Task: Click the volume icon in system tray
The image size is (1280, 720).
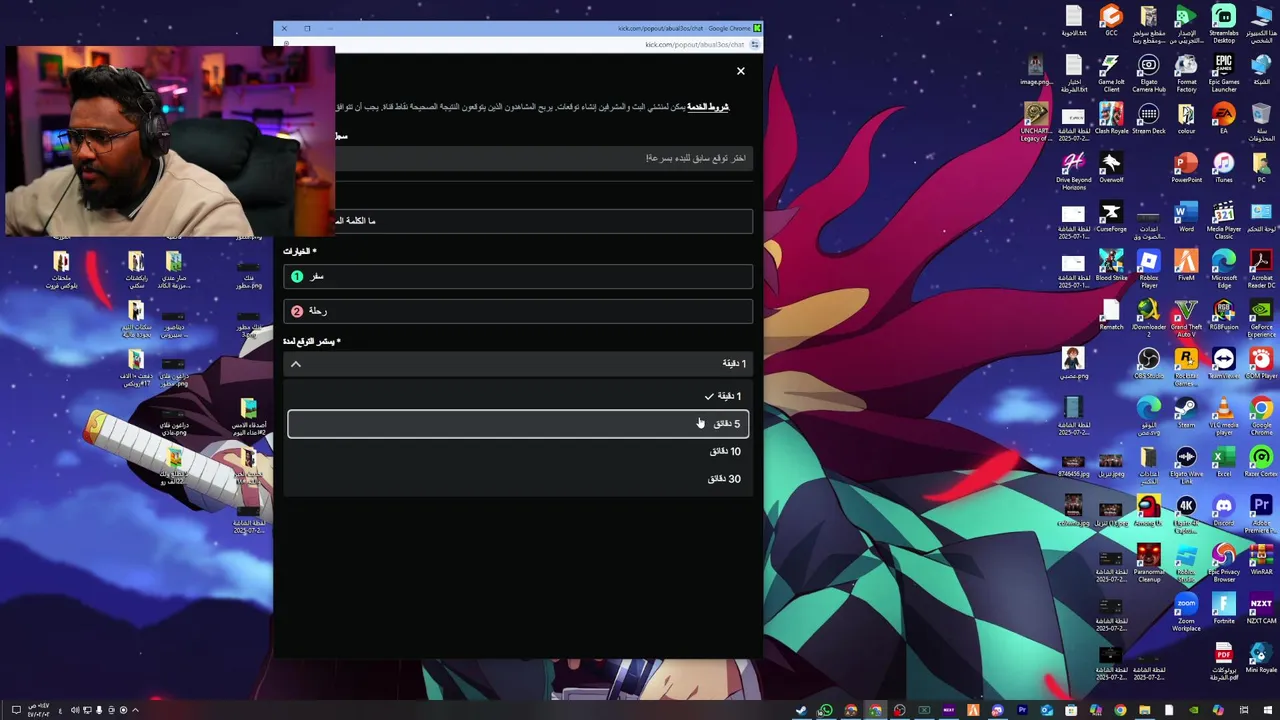Action: point(75,711)
